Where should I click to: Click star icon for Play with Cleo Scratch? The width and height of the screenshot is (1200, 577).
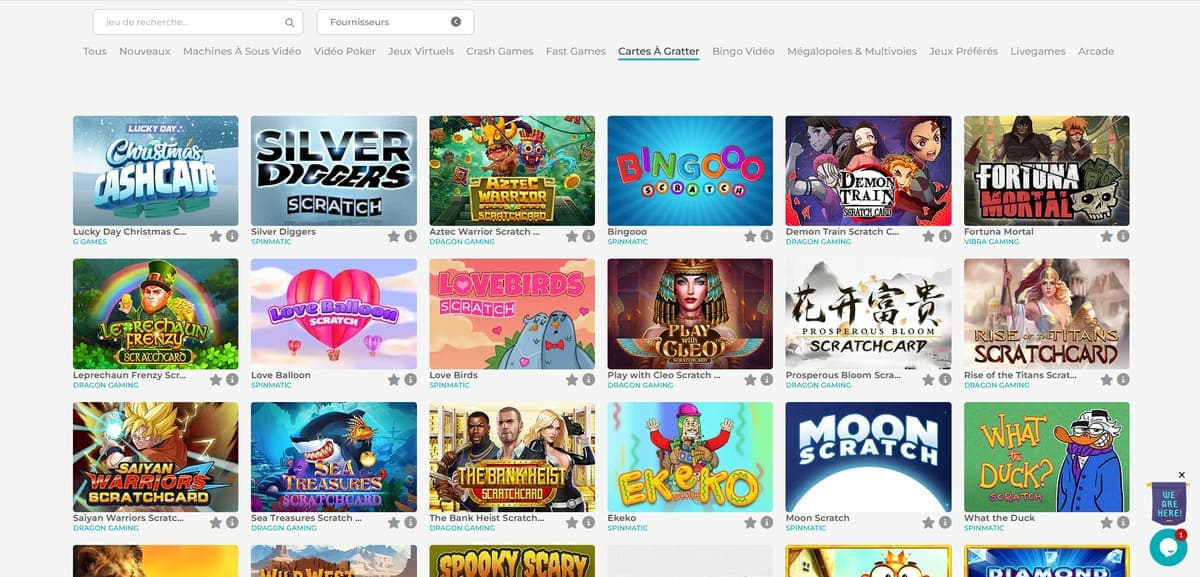pyautogui.click(x=750, y=380)
